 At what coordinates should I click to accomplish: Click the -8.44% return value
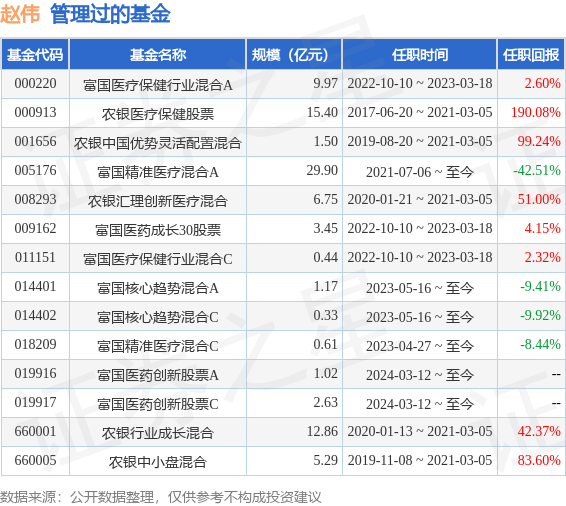click(540, 344)
